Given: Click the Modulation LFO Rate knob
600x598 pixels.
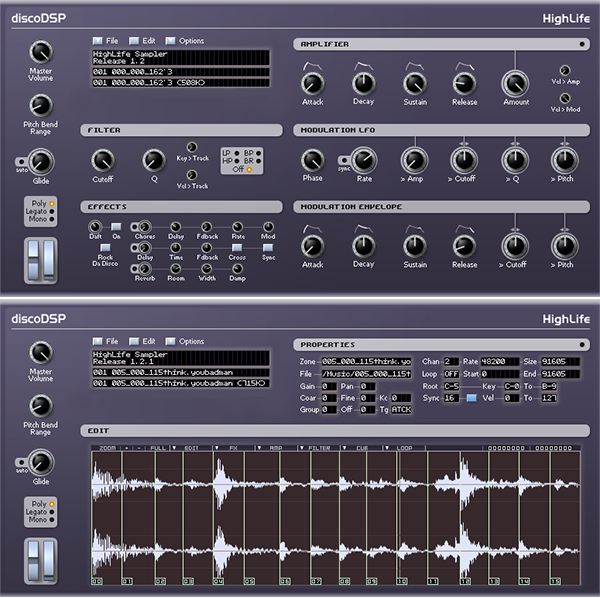Looking at the screenshot, I should click(x=364, y=160).
